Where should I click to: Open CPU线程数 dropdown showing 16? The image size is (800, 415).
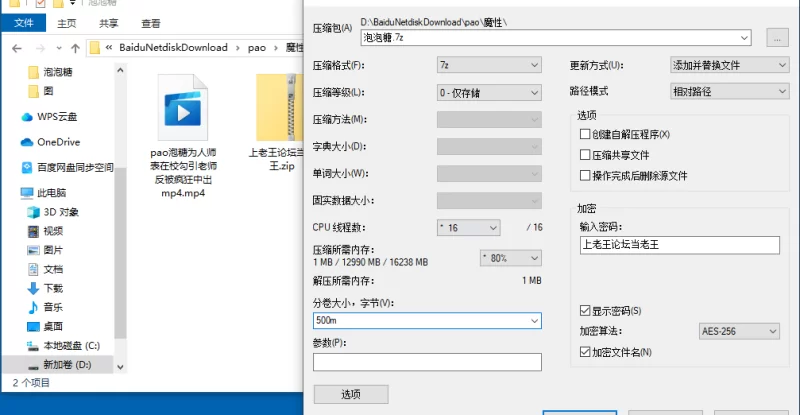pyautogui.click(x=468, y=228)
